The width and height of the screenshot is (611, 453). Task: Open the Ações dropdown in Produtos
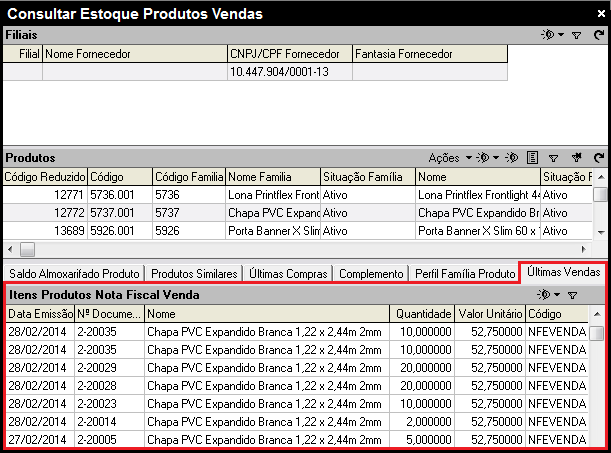450,158
